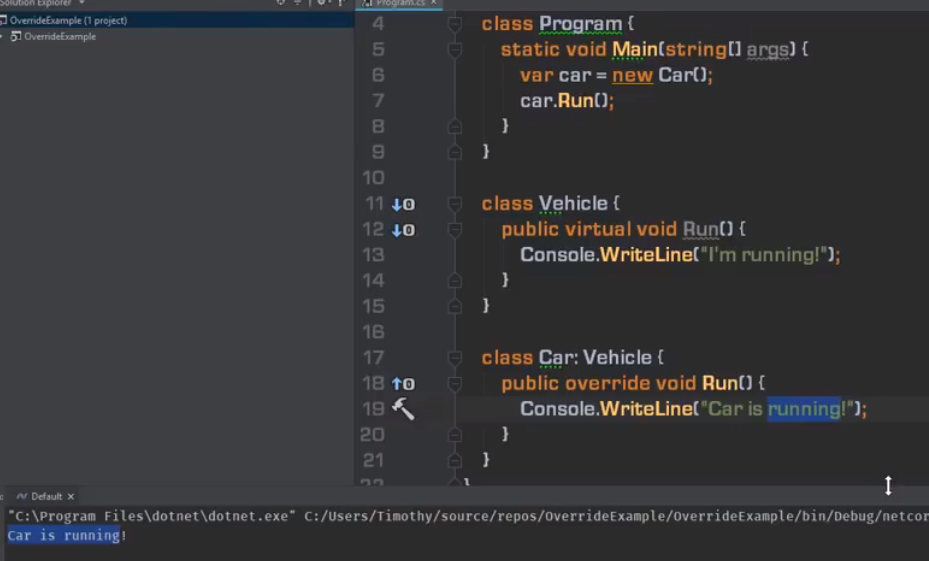
Task: Click the WriteLine call on line 13
Action: (x=646, y=255)
